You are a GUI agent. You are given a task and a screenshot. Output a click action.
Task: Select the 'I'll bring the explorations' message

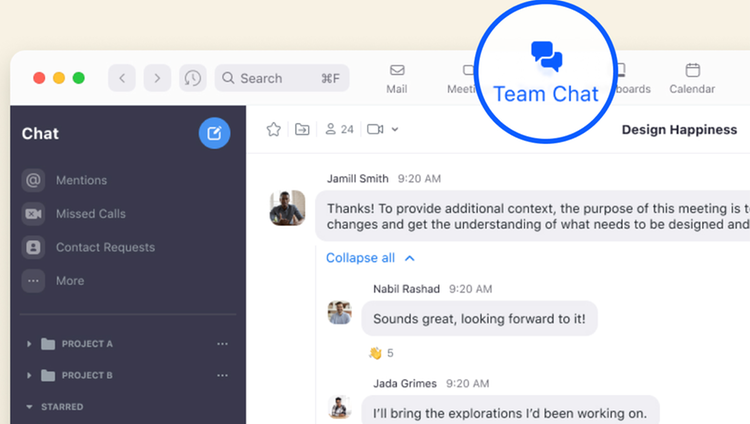click(510, 410)
